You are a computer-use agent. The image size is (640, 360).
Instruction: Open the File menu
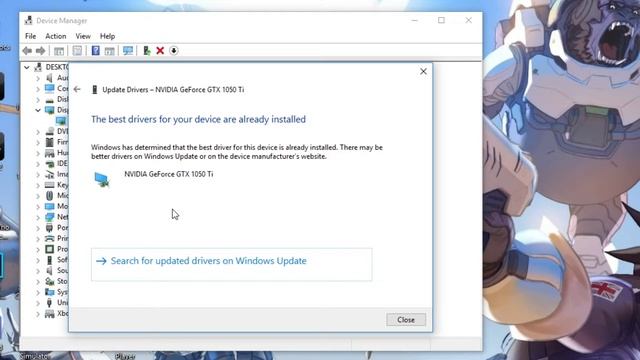coord(31,36)
